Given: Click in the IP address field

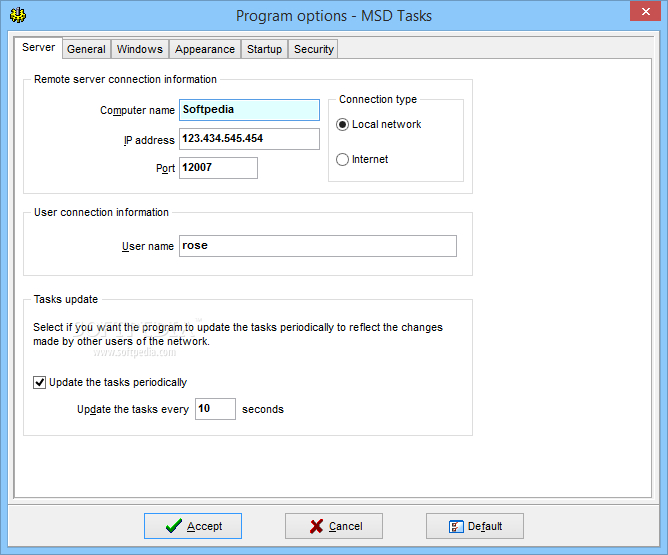Looking at the screenshot, I should pos(249,139).
